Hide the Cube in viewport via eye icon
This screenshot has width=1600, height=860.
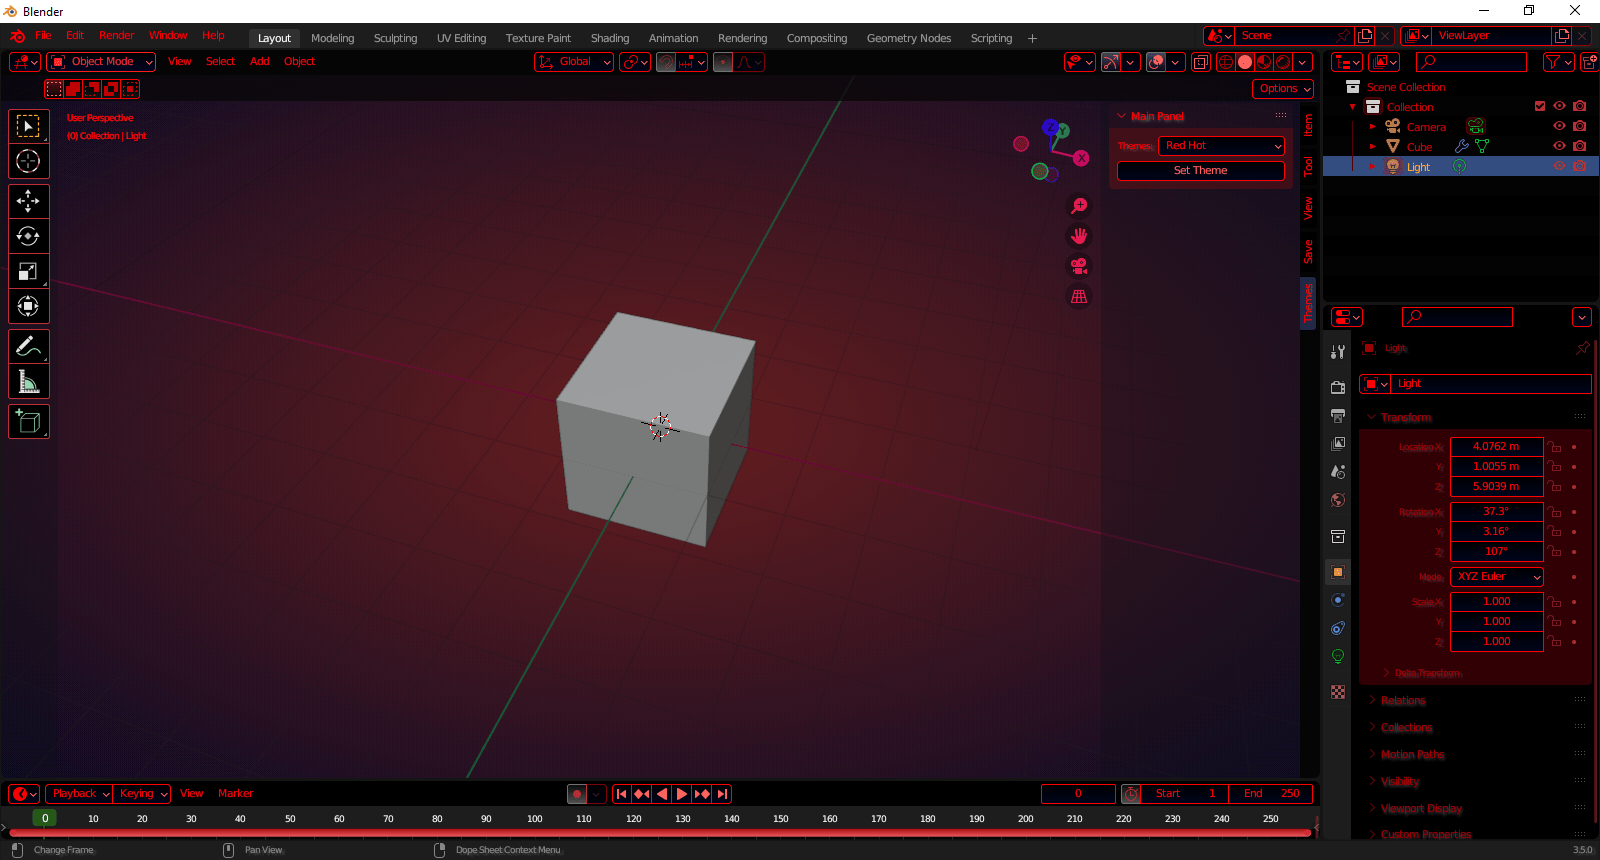1559,146
